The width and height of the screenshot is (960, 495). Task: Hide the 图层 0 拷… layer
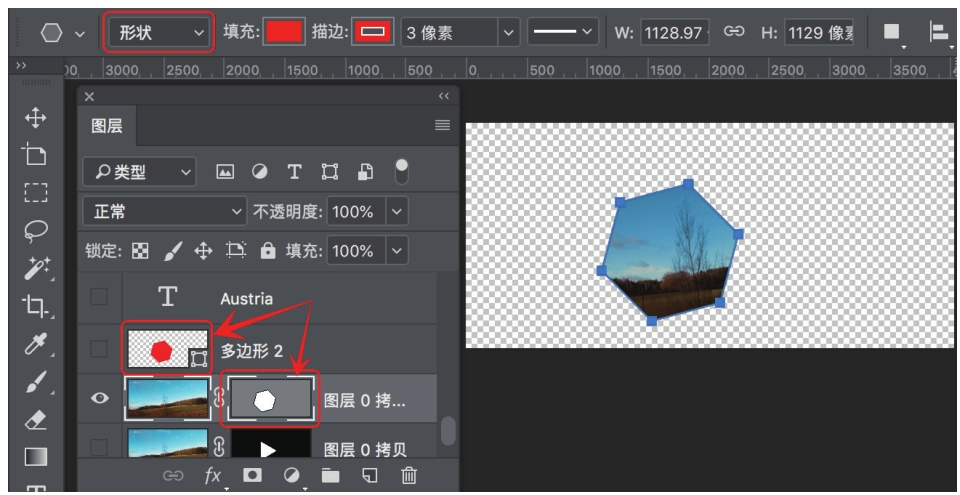coord(100,398)
